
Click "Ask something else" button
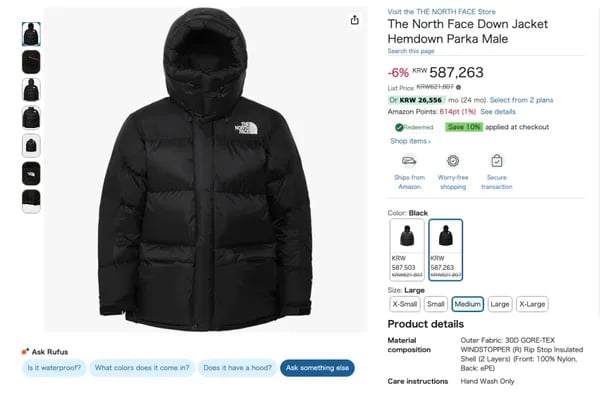coord(317,368)
